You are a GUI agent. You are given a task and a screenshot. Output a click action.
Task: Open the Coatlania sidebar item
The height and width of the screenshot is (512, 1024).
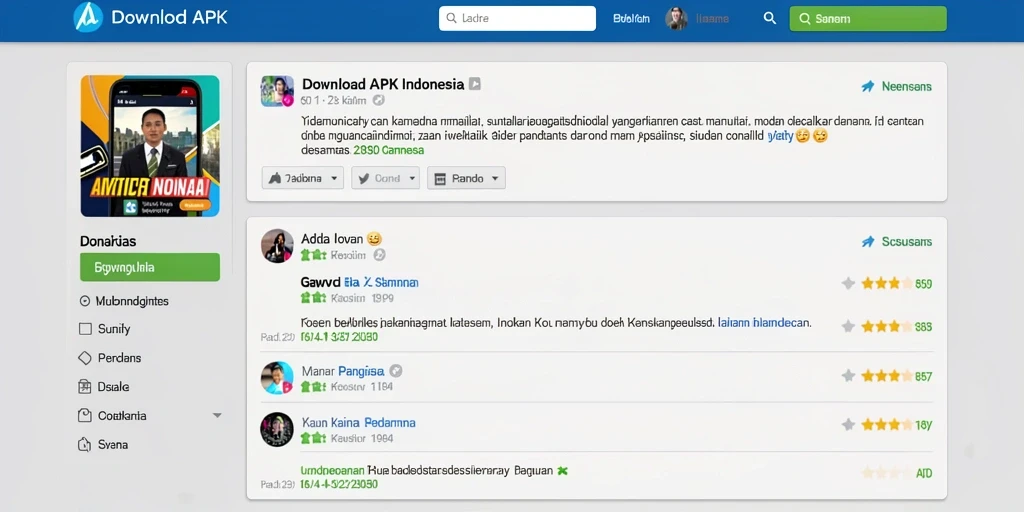[x=112, y=415]
